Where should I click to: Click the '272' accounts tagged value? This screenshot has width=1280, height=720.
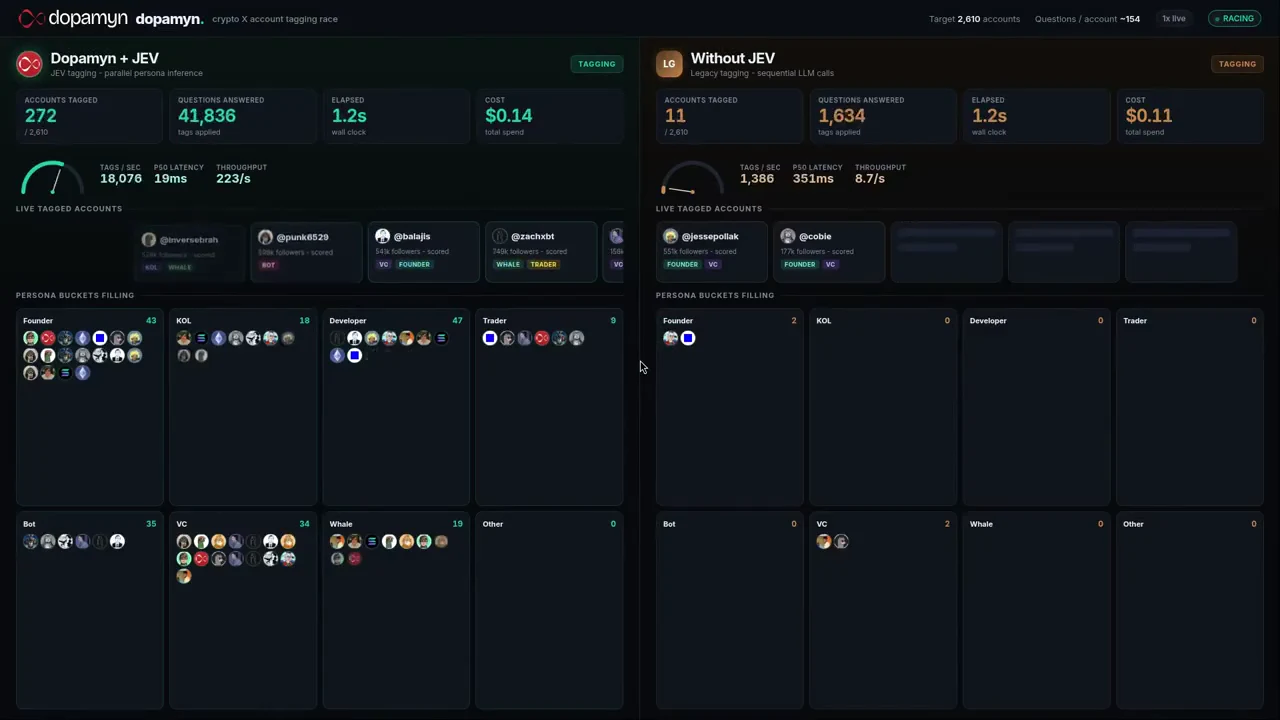click(x=41, y=116)
